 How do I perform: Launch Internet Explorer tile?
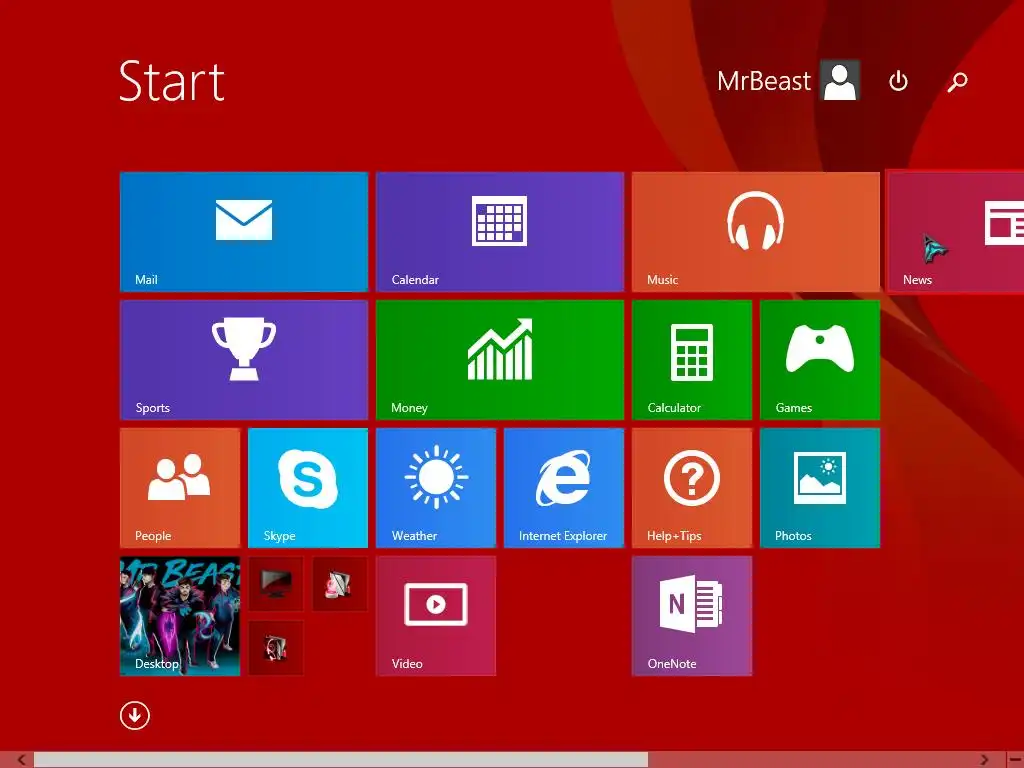coord(564,488)
